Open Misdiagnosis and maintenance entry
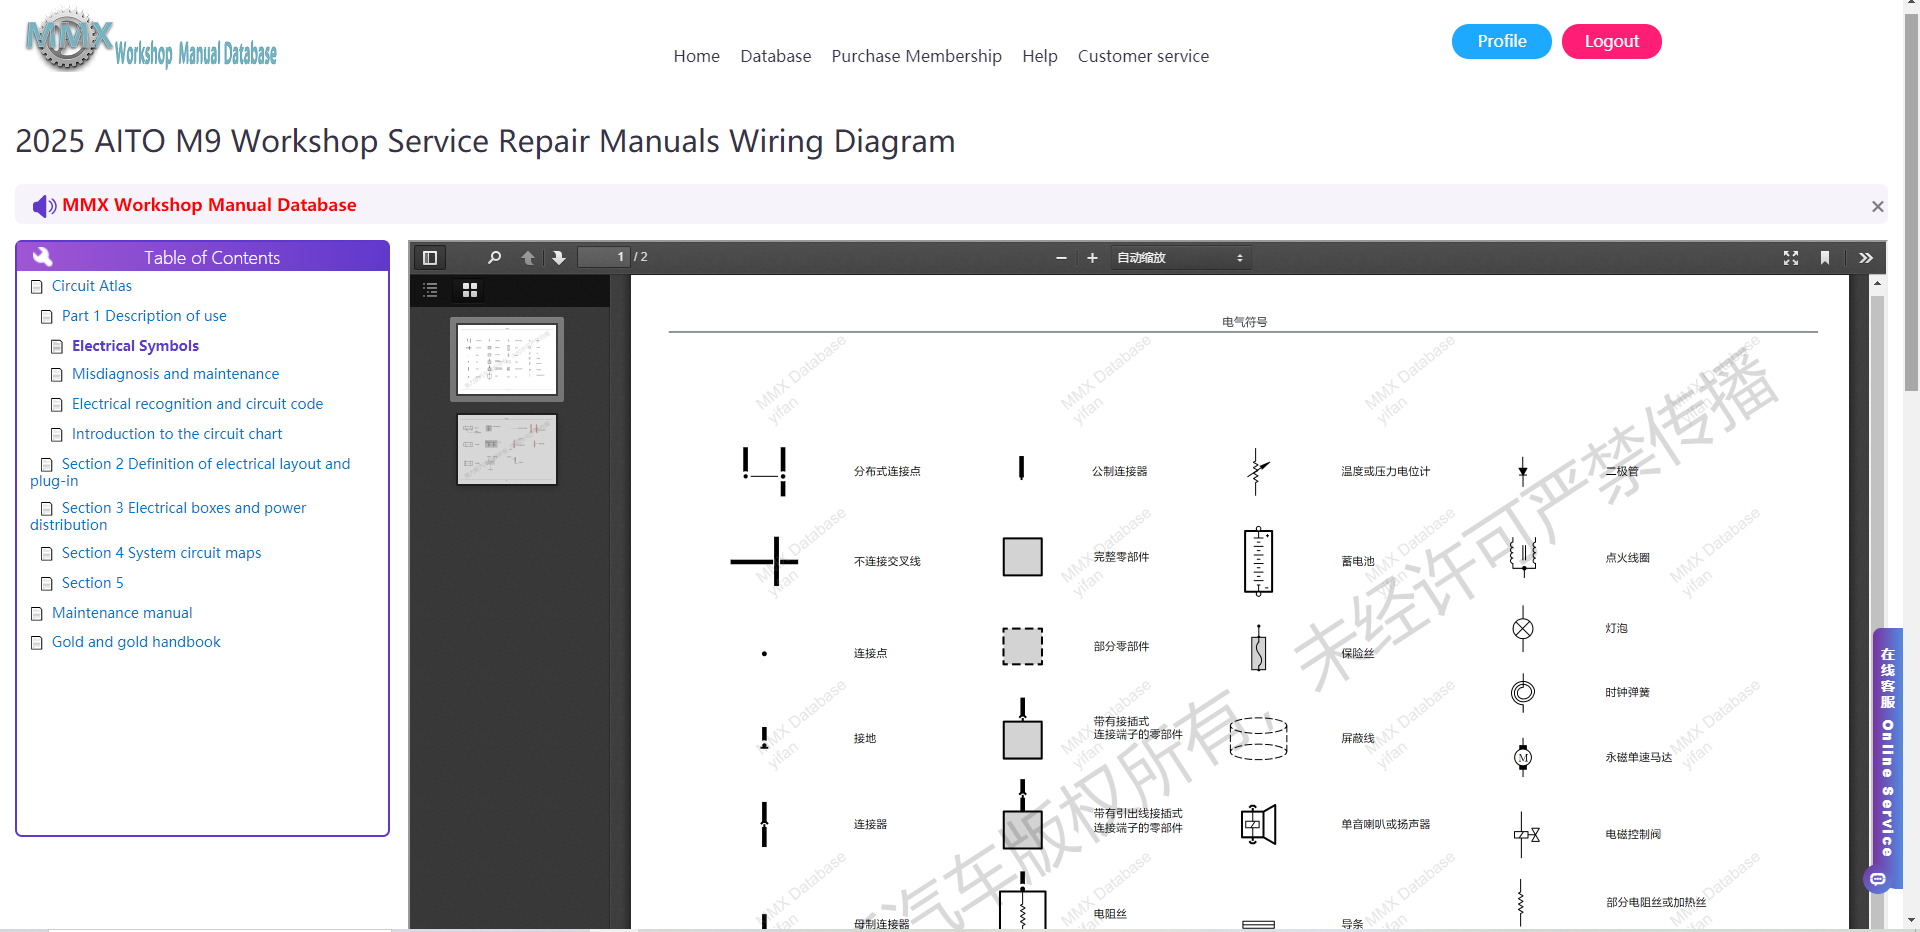The height and width of the screenshot is (932, 1920). [x=175, y=374]
